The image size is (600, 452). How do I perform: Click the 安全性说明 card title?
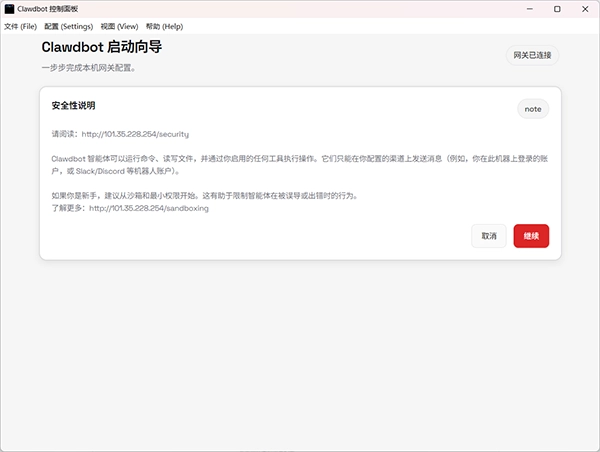pos(74,106)
